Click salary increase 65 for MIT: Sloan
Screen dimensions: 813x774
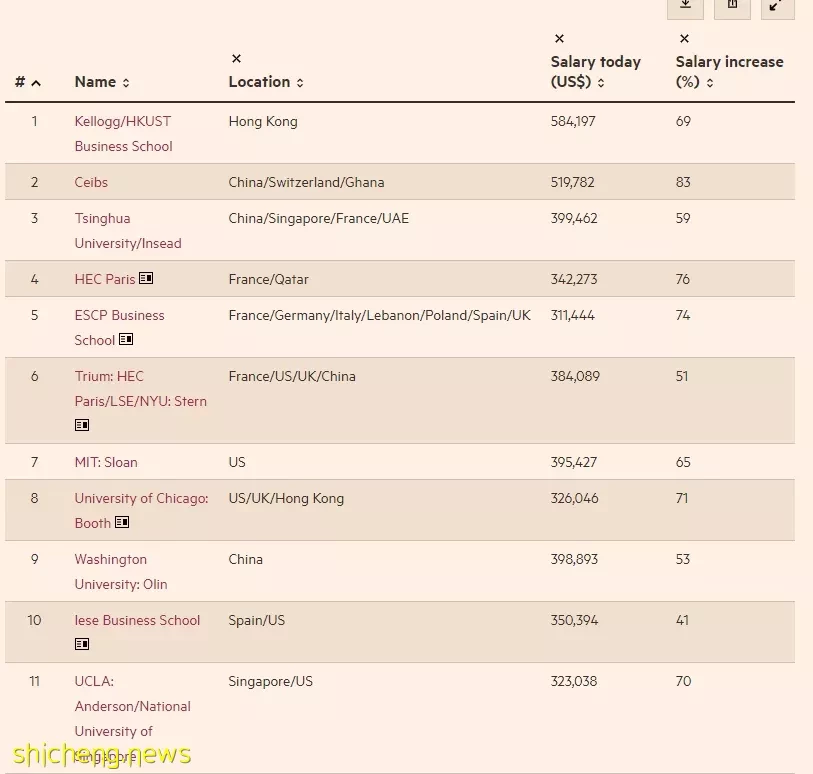point(683,462)
